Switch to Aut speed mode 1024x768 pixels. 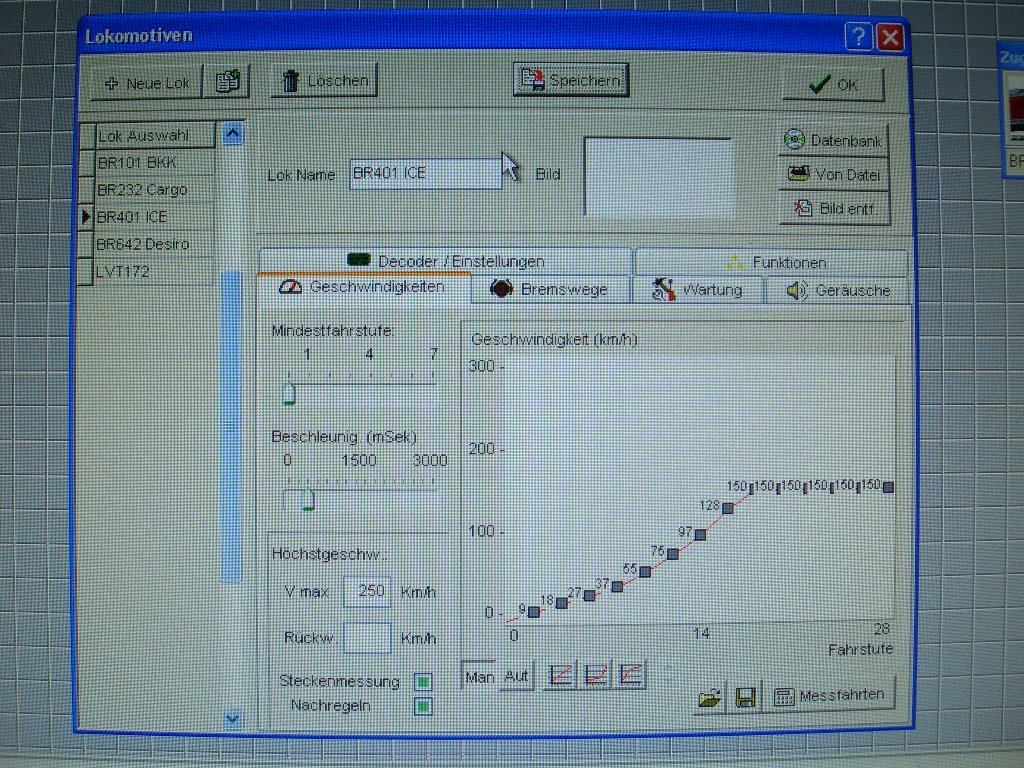[516, 676]
